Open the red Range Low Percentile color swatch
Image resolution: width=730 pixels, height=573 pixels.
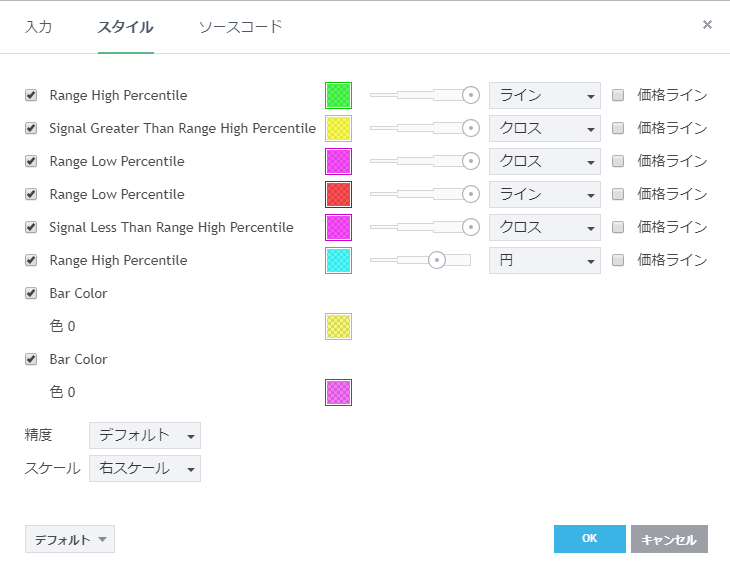pyautogui.click(x=338, y=194)
